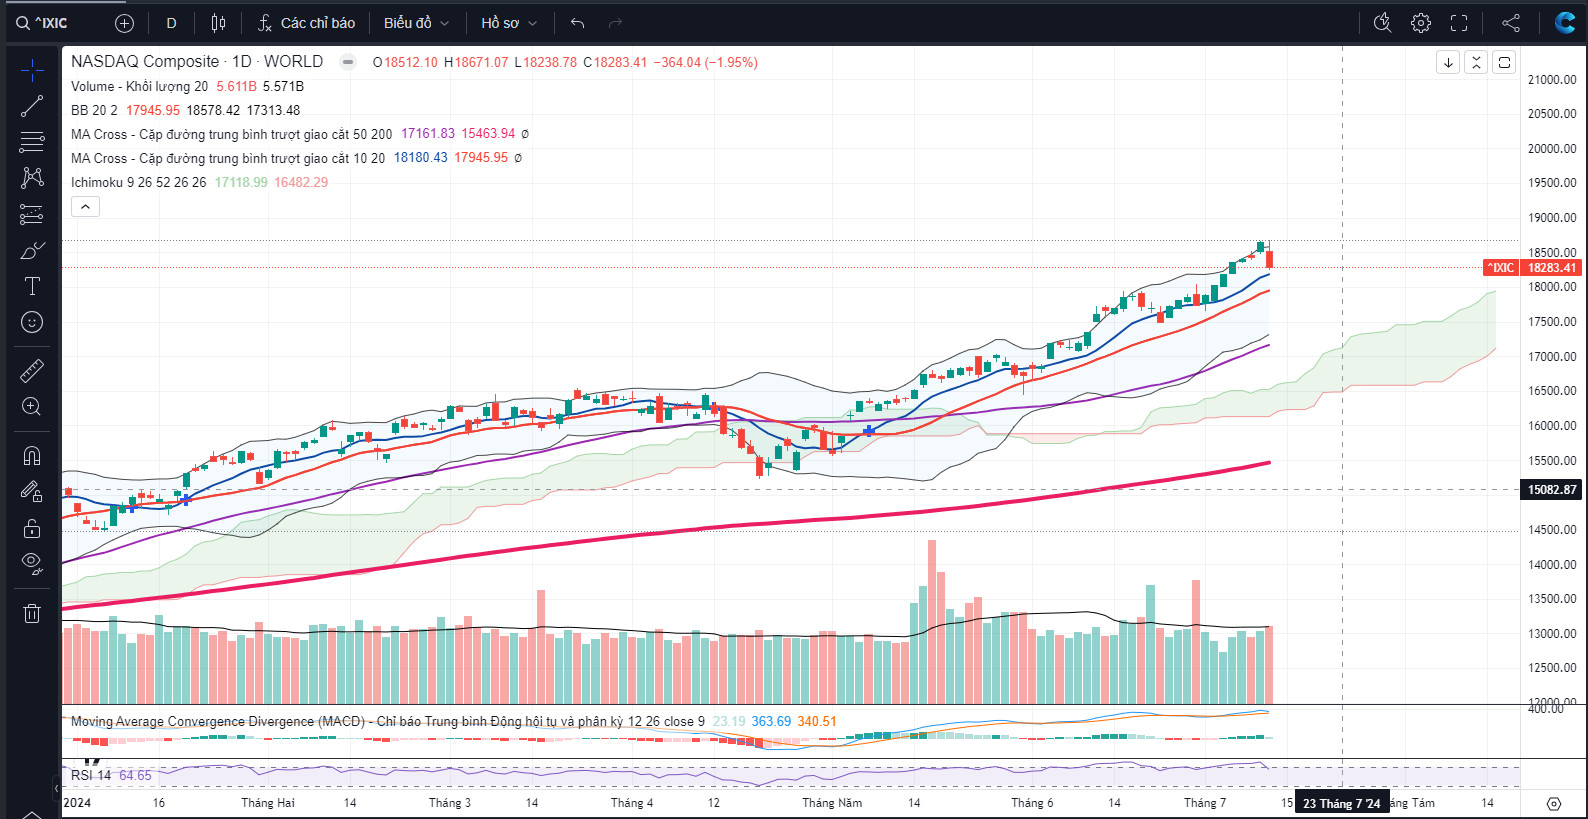Viewport: 1588px width, 819px height.
Task: Open chart settings gear
Action: (1421, 23)
